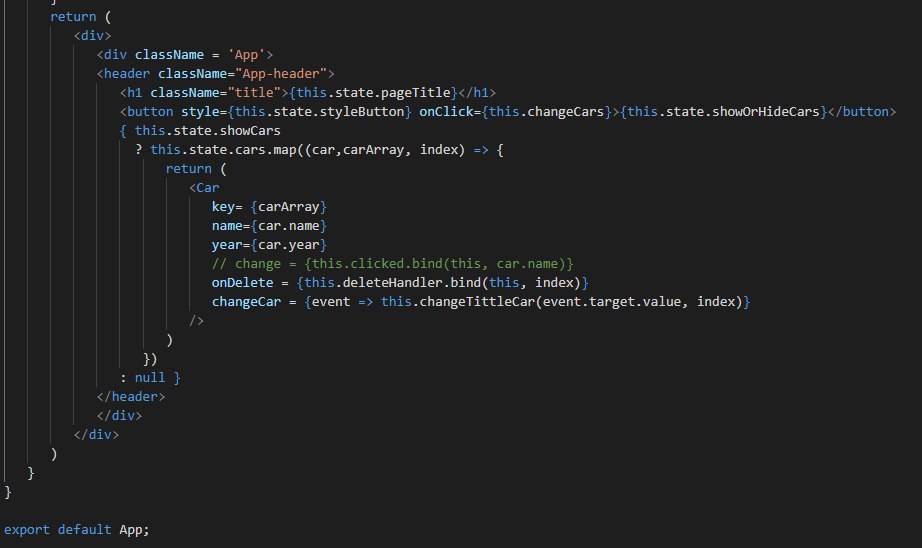
Task: Click the key= {carArray} prop line
Action: (269, 207)
